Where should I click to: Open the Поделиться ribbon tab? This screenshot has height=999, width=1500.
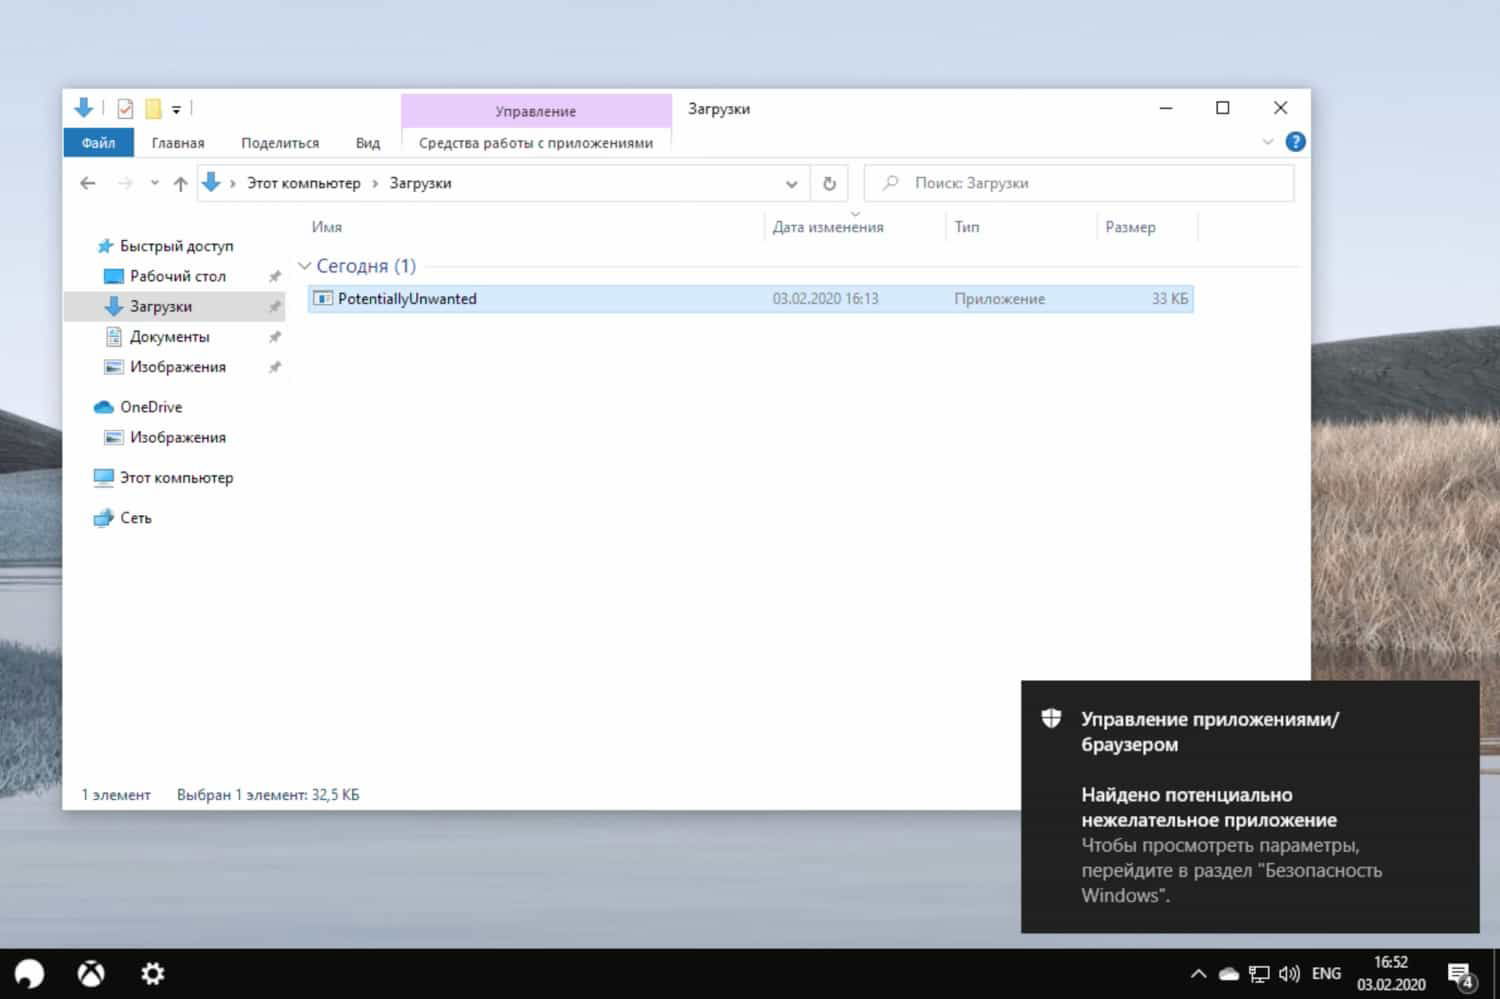[x=280, y=143]
